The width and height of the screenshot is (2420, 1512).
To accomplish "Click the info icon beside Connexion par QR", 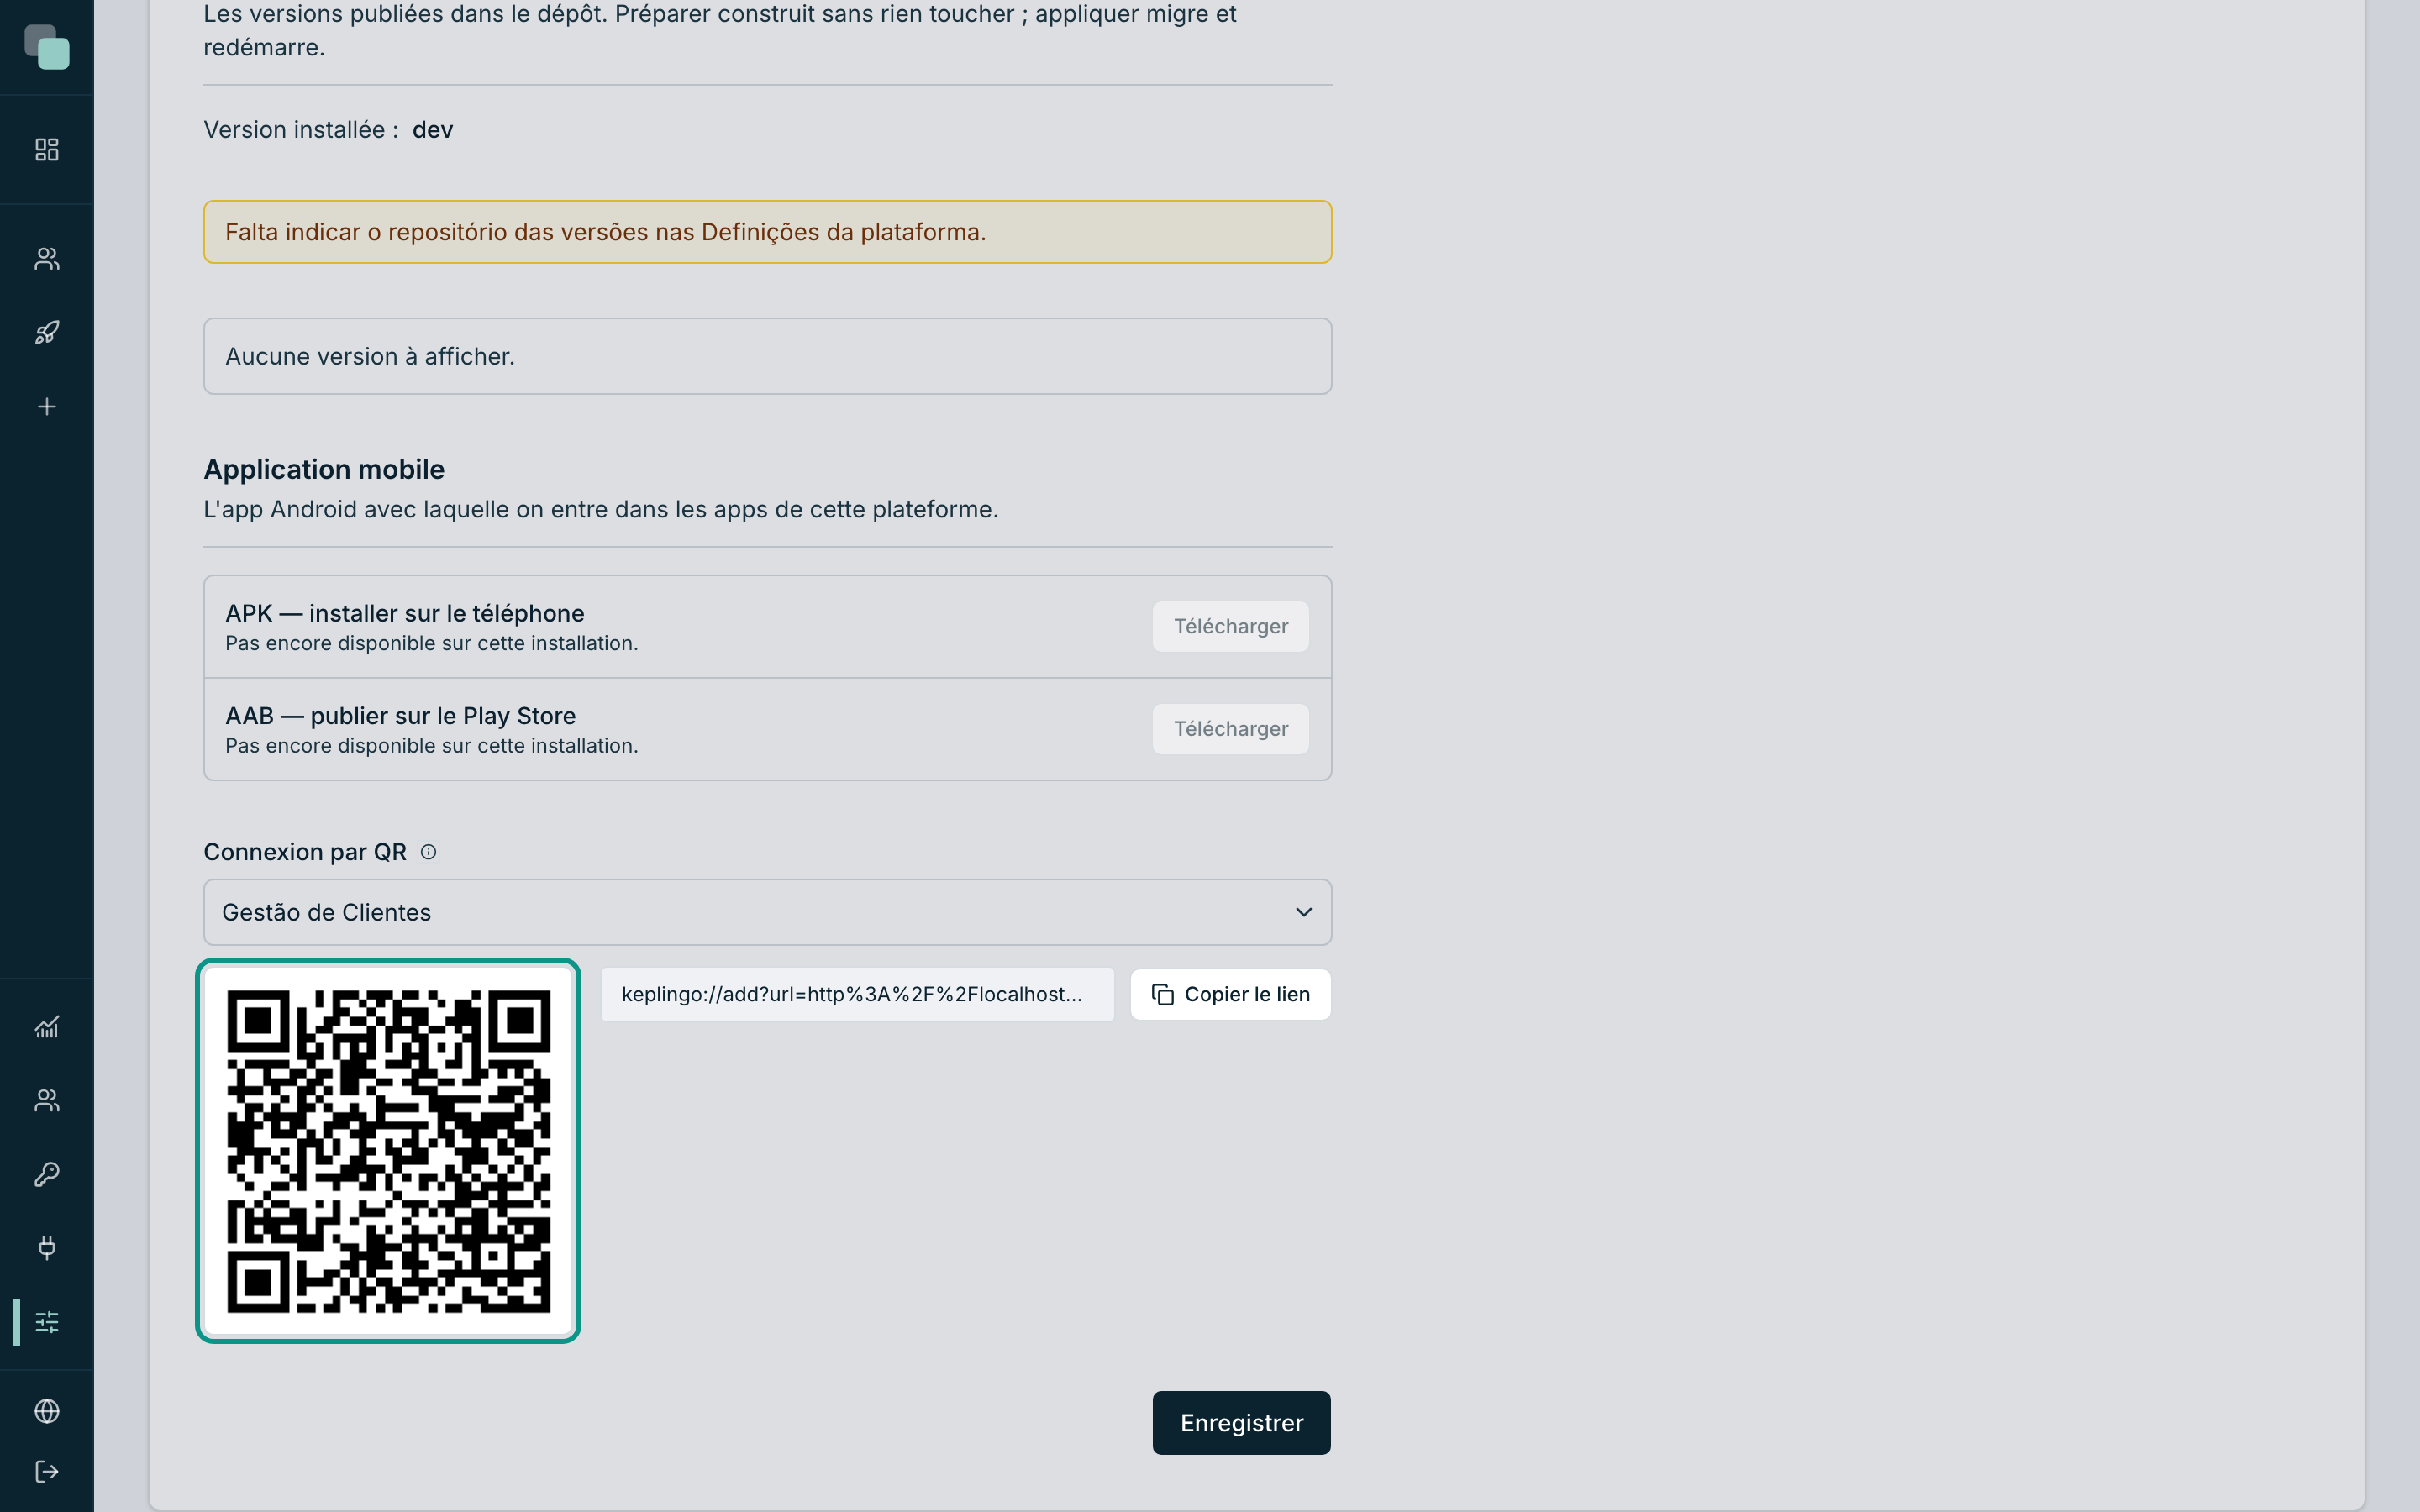I will click(428, 852).
